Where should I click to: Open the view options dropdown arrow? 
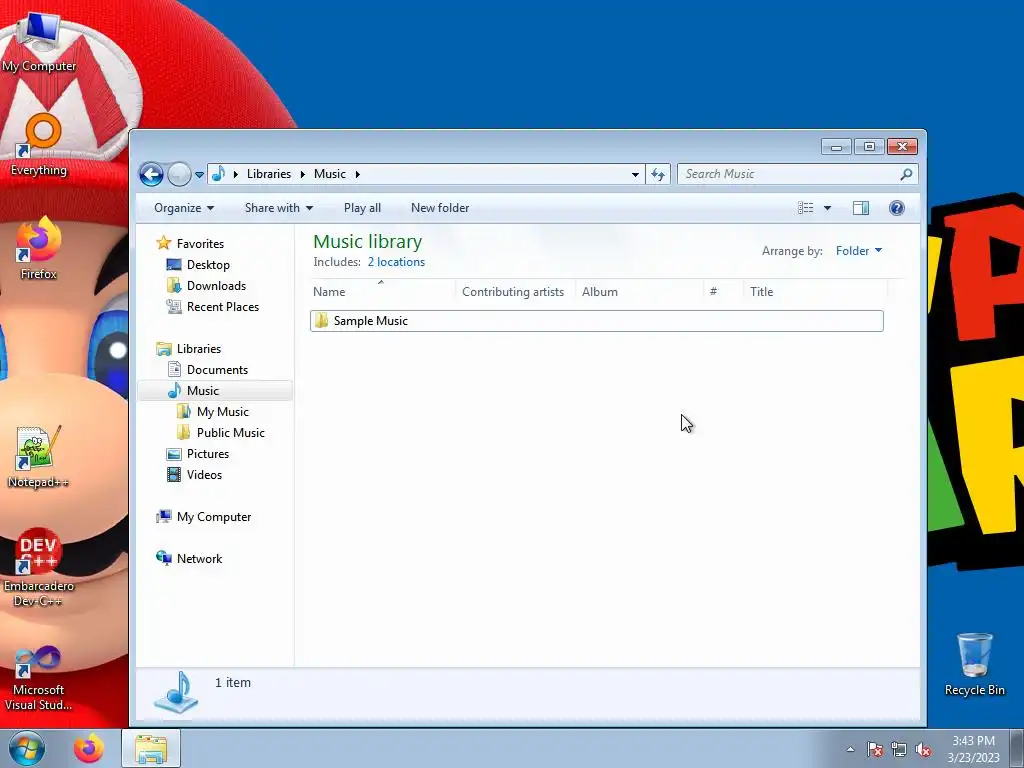tap(827, 208)
